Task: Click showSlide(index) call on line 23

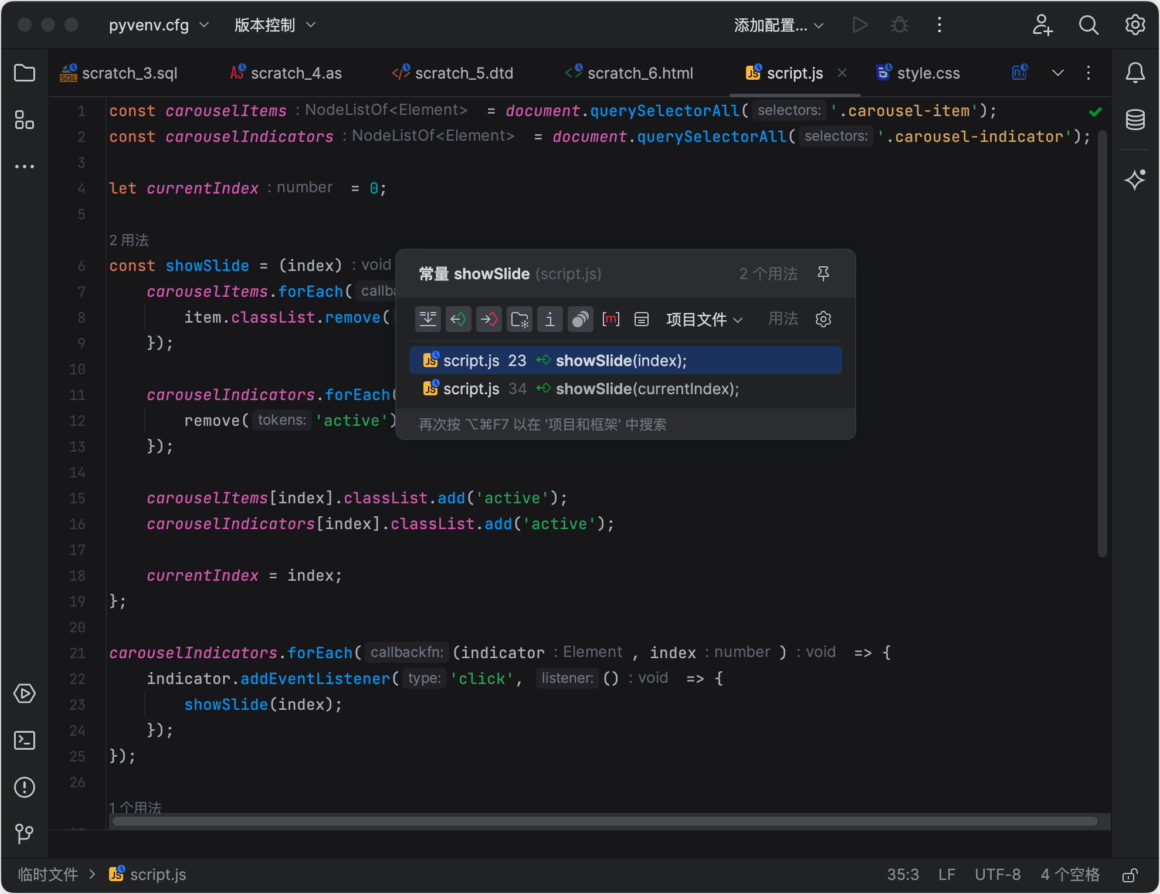Action: [x=263, y=705]
